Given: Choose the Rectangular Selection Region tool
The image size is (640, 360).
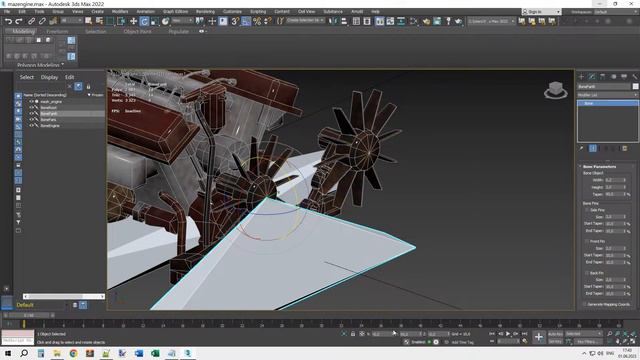Looking at the screenshot, I should pyautogui.click(x=110, y=21).
